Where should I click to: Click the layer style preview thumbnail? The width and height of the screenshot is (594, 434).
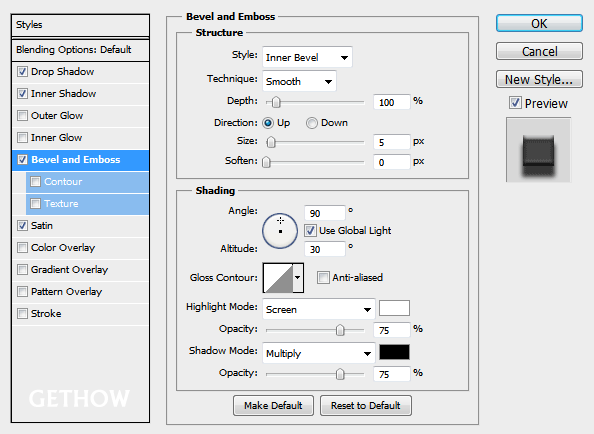(x=538, y=150)
